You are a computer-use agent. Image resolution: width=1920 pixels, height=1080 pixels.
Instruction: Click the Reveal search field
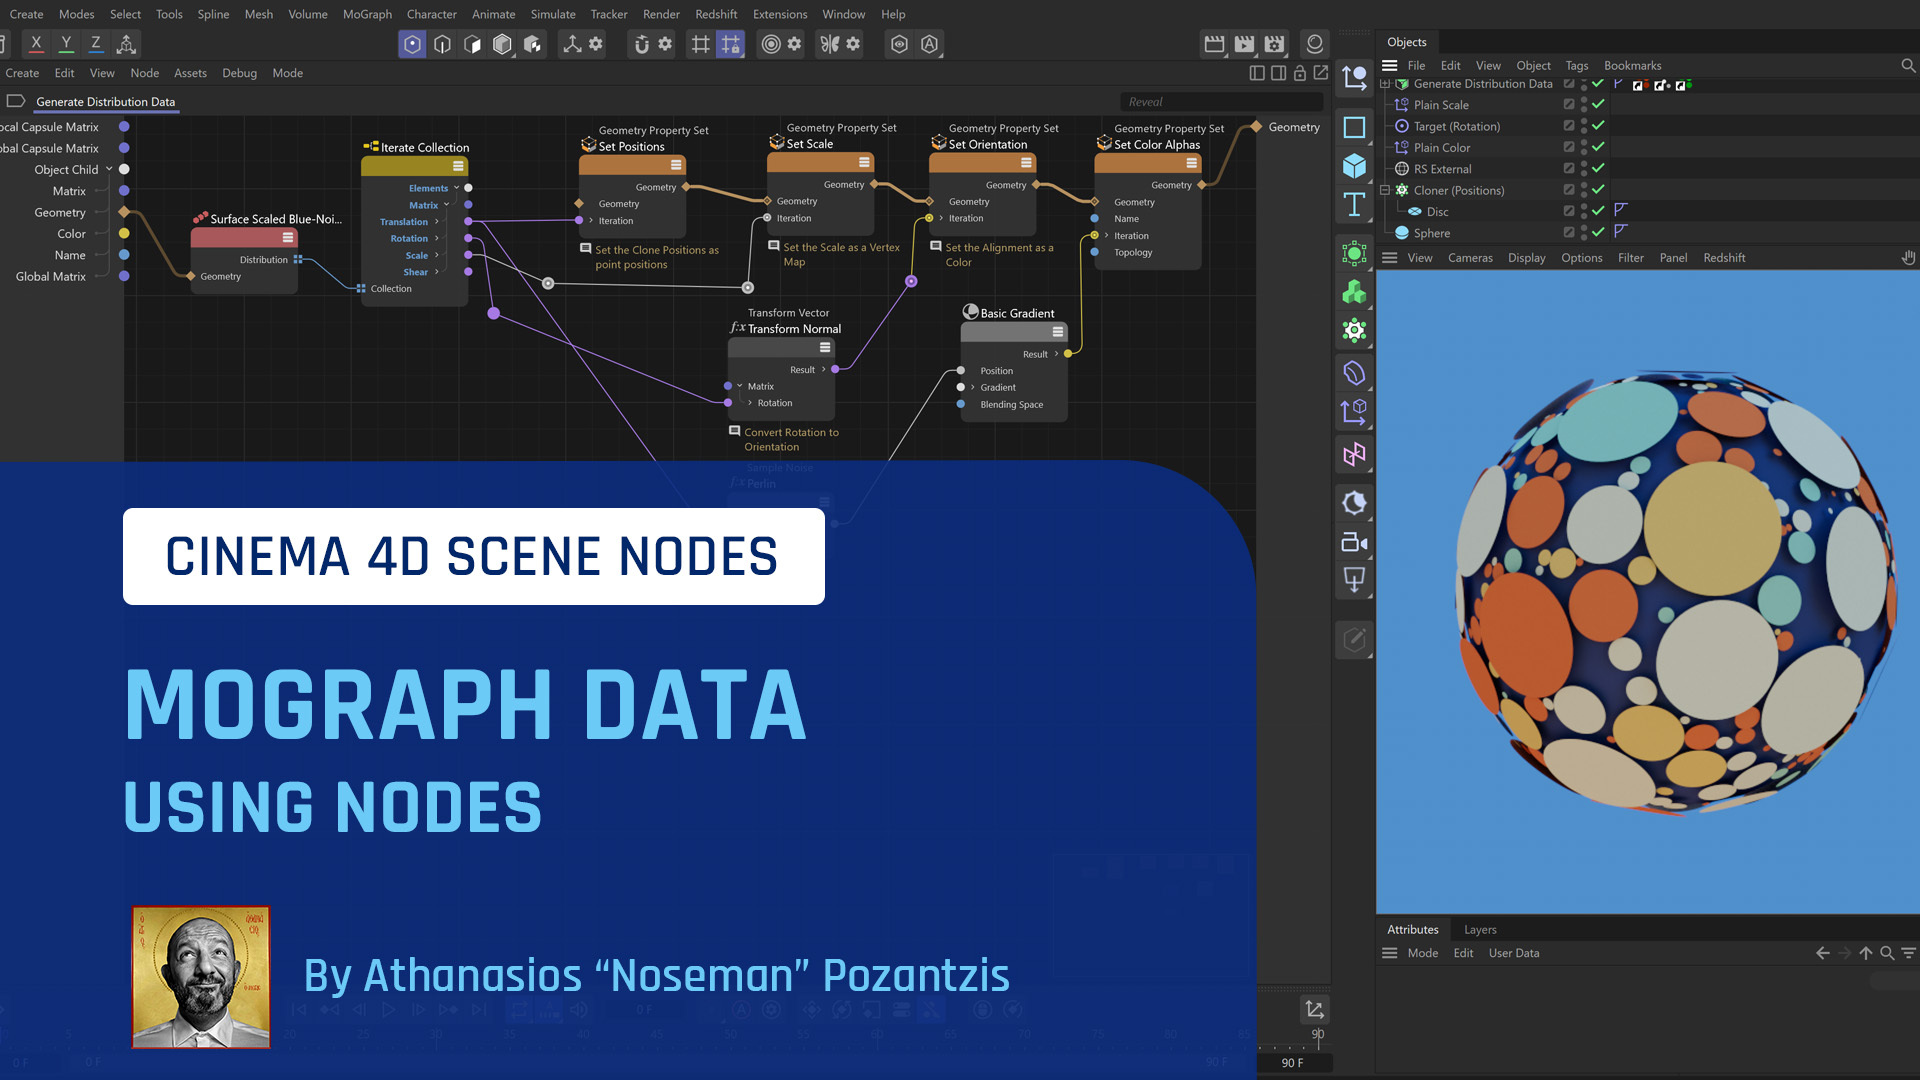[x=1220, y=102]
